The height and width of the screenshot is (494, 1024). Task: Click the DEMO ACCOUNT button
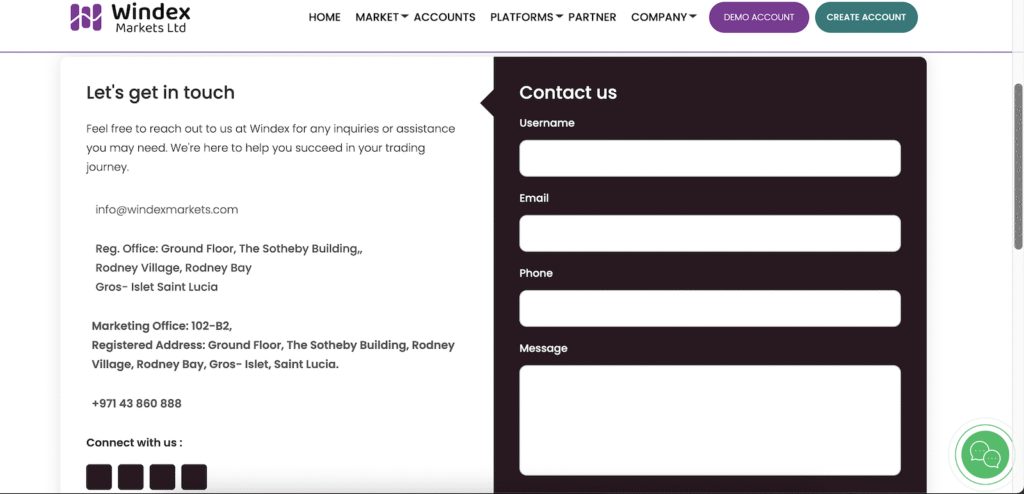759,18
